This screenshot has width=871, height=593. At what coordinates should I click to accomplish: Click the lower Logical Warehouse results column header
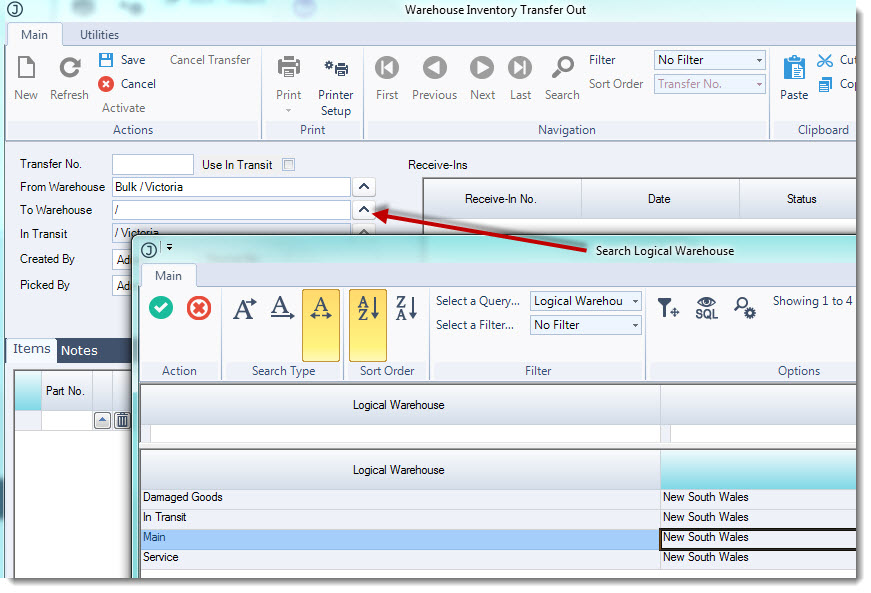click(400, 470)
